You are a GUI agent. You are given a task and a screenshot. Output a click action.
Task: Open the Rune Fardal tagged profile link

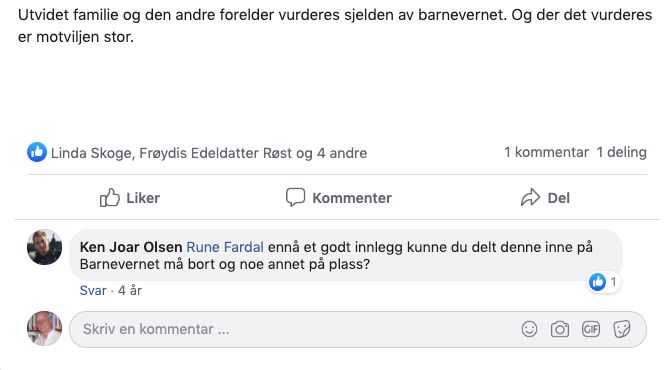tap(225, 247)
